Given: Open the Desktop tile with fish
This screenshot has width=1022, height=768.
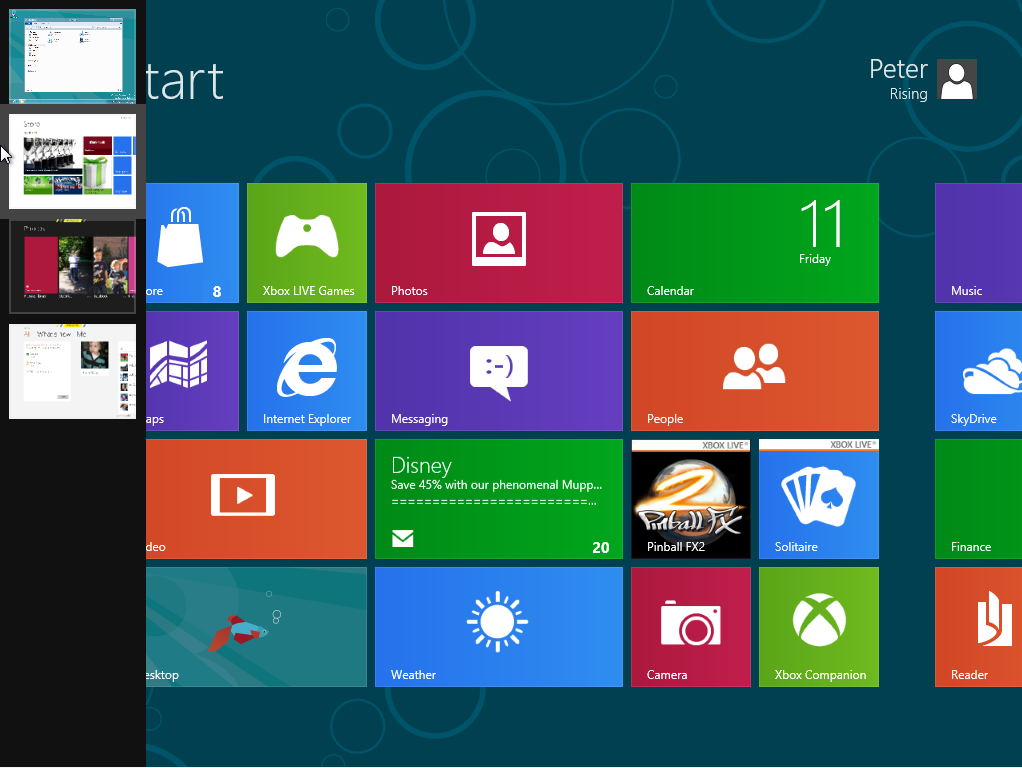Looking at the screenshot, I should point(256,627).
